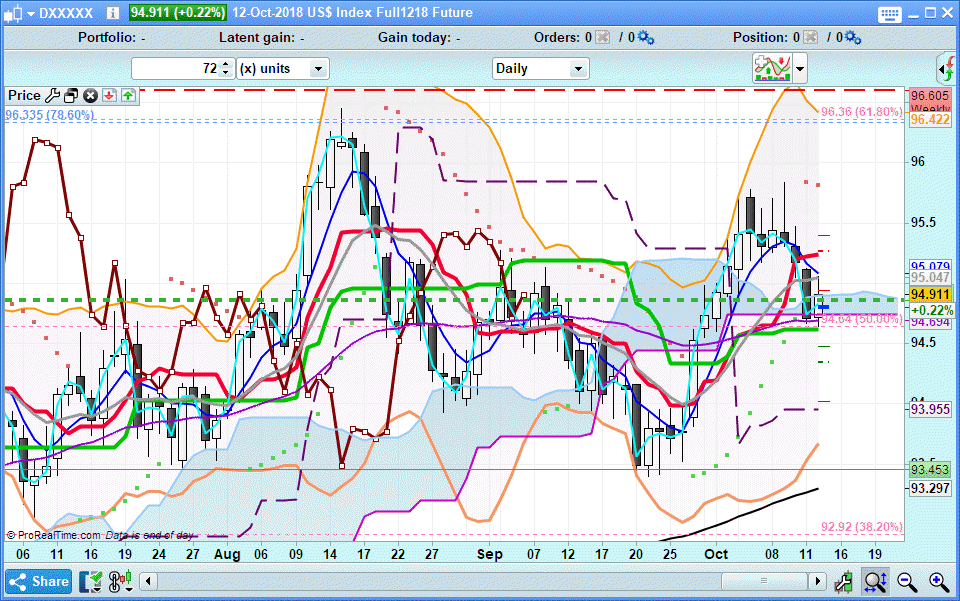Click the right scroll arrow of timeline
This screenshot has height=601, width=960.
(x=817, y=581)
